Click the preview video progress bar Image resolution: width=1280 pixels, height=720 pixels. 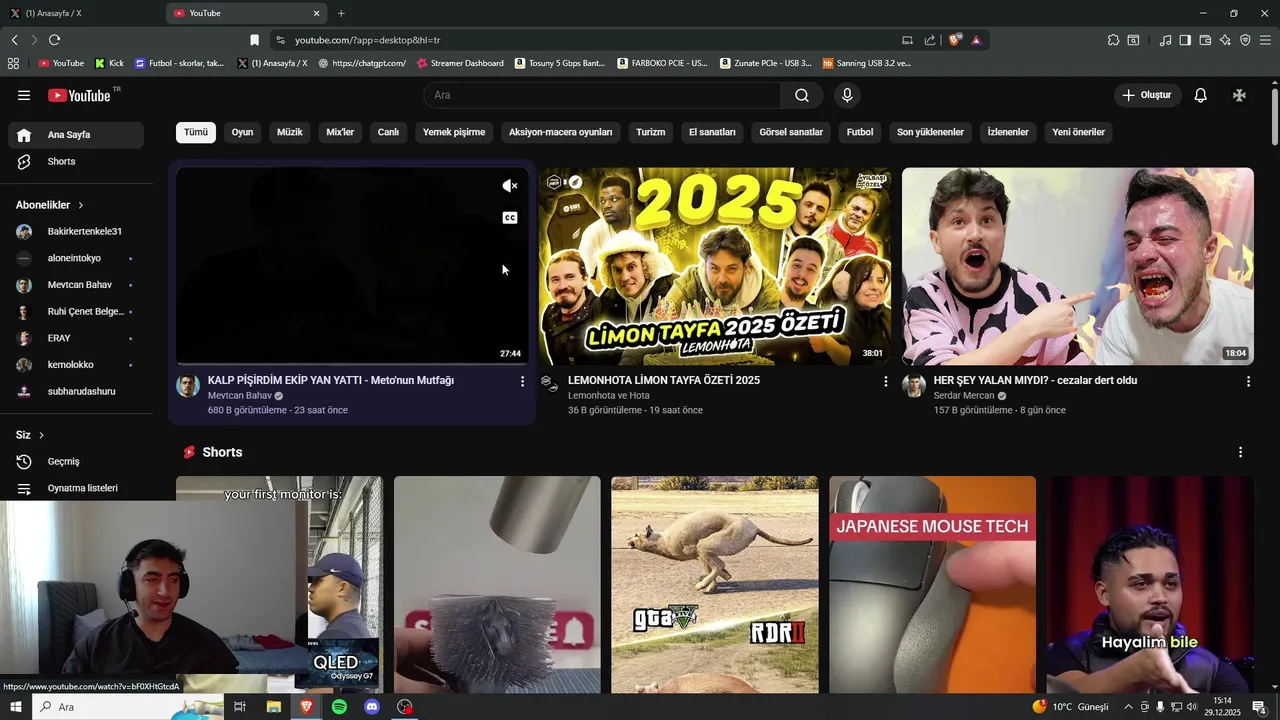pos(352,364)
